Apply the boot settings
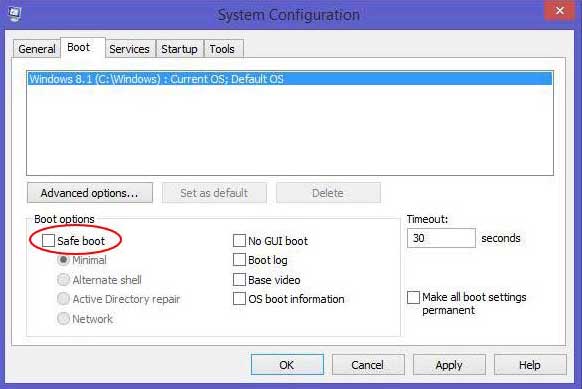This screenshot has height=389, width=582. click(x=449, y=365)
